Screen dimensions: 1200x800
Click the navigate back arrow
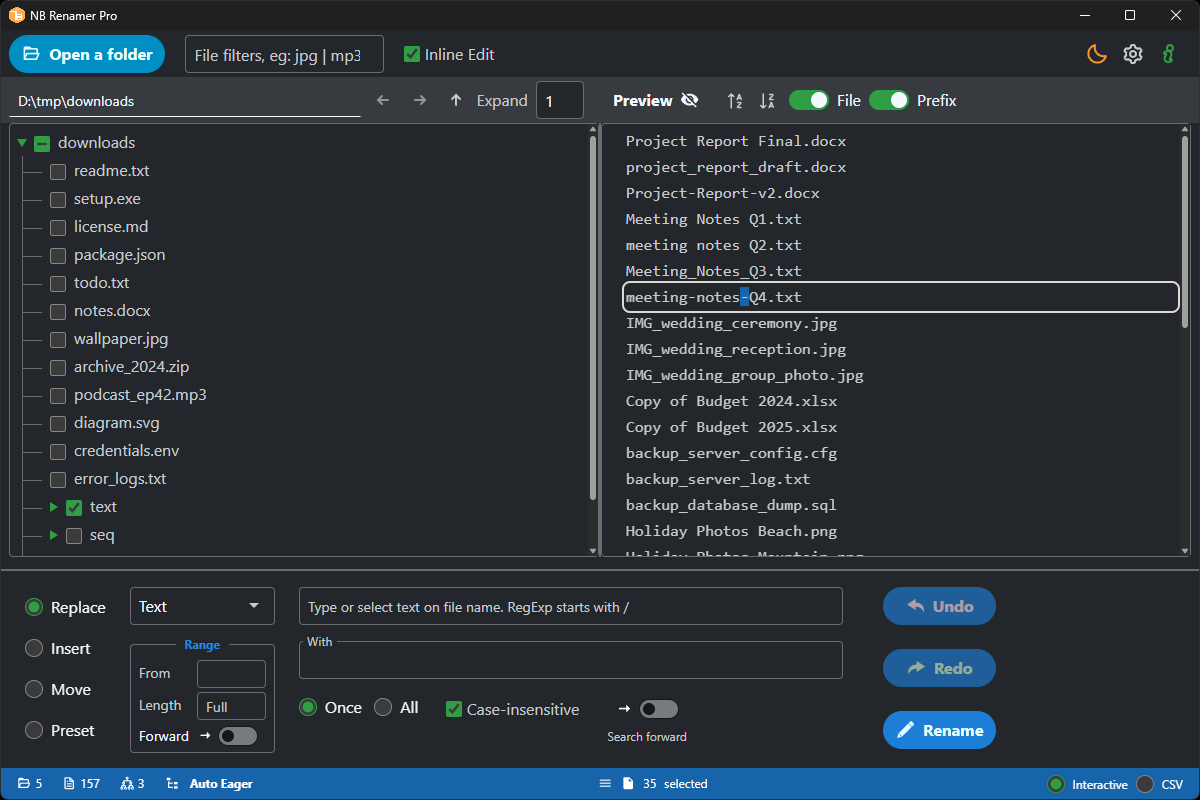(383, 100)
